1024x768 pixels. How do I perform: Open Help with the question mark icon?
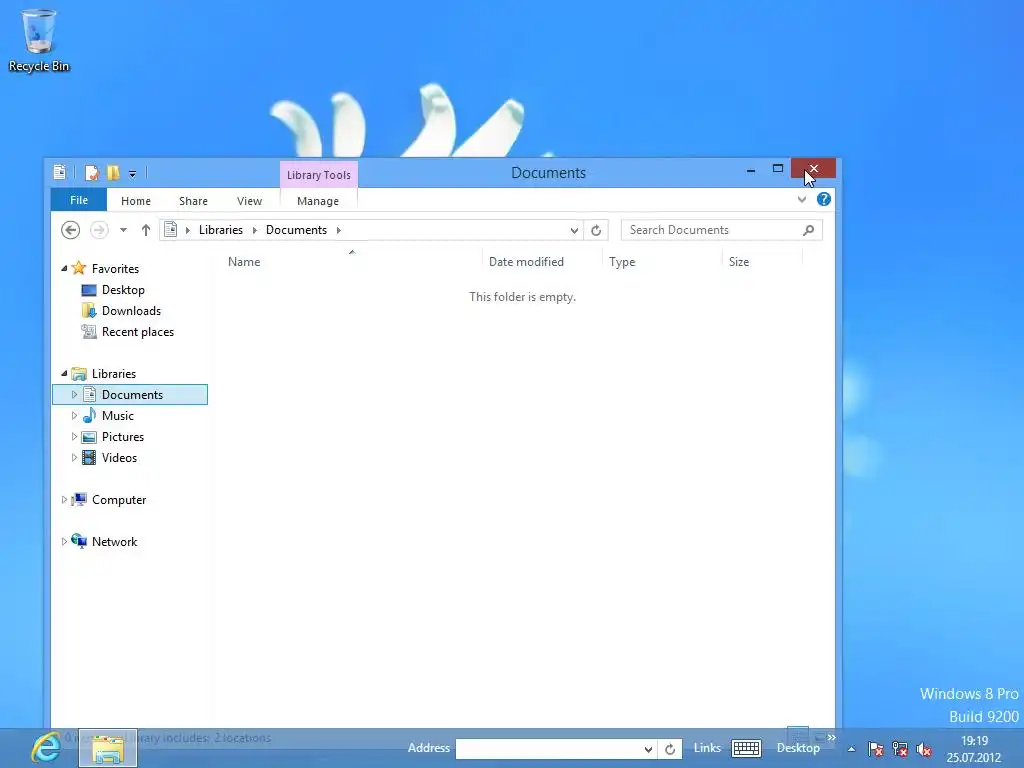[x=824, y=199]
